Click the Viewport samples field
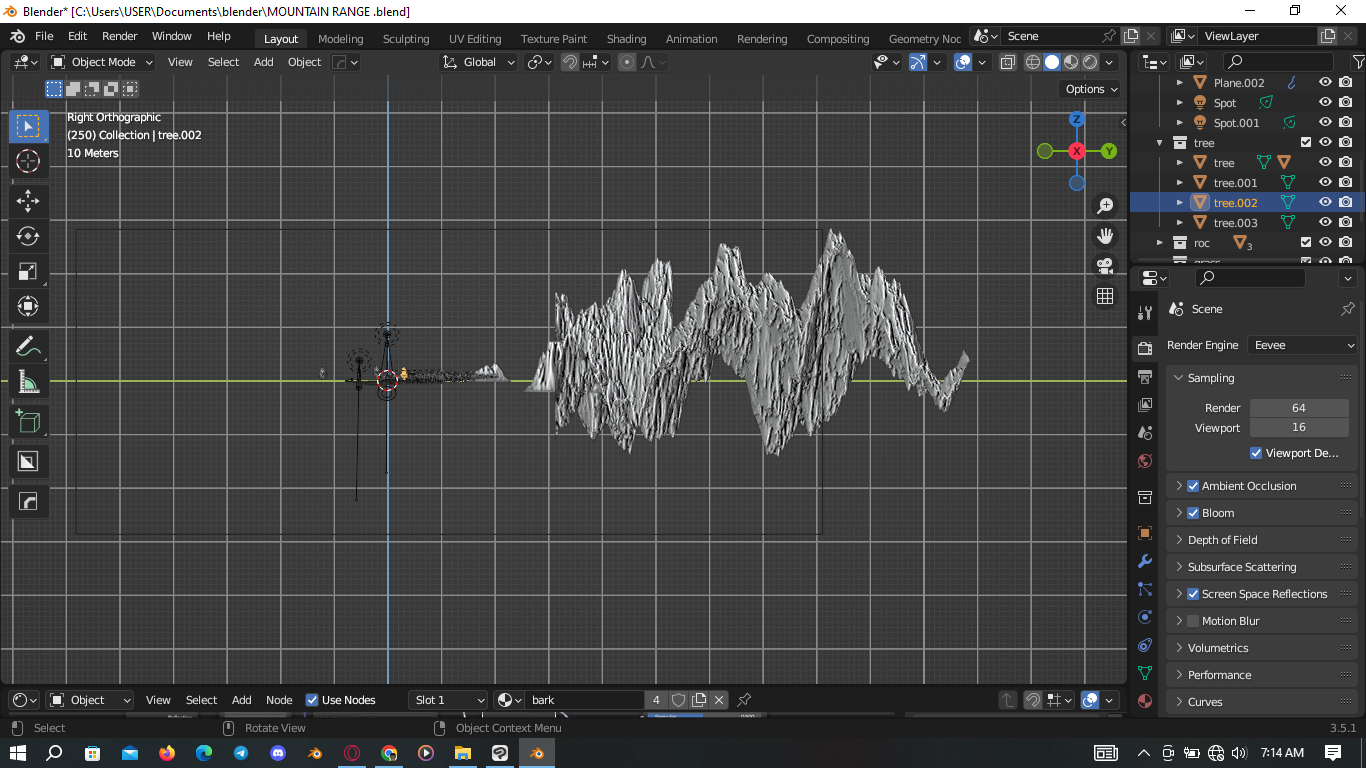 pyautogui.click(x=1299, y=428)
